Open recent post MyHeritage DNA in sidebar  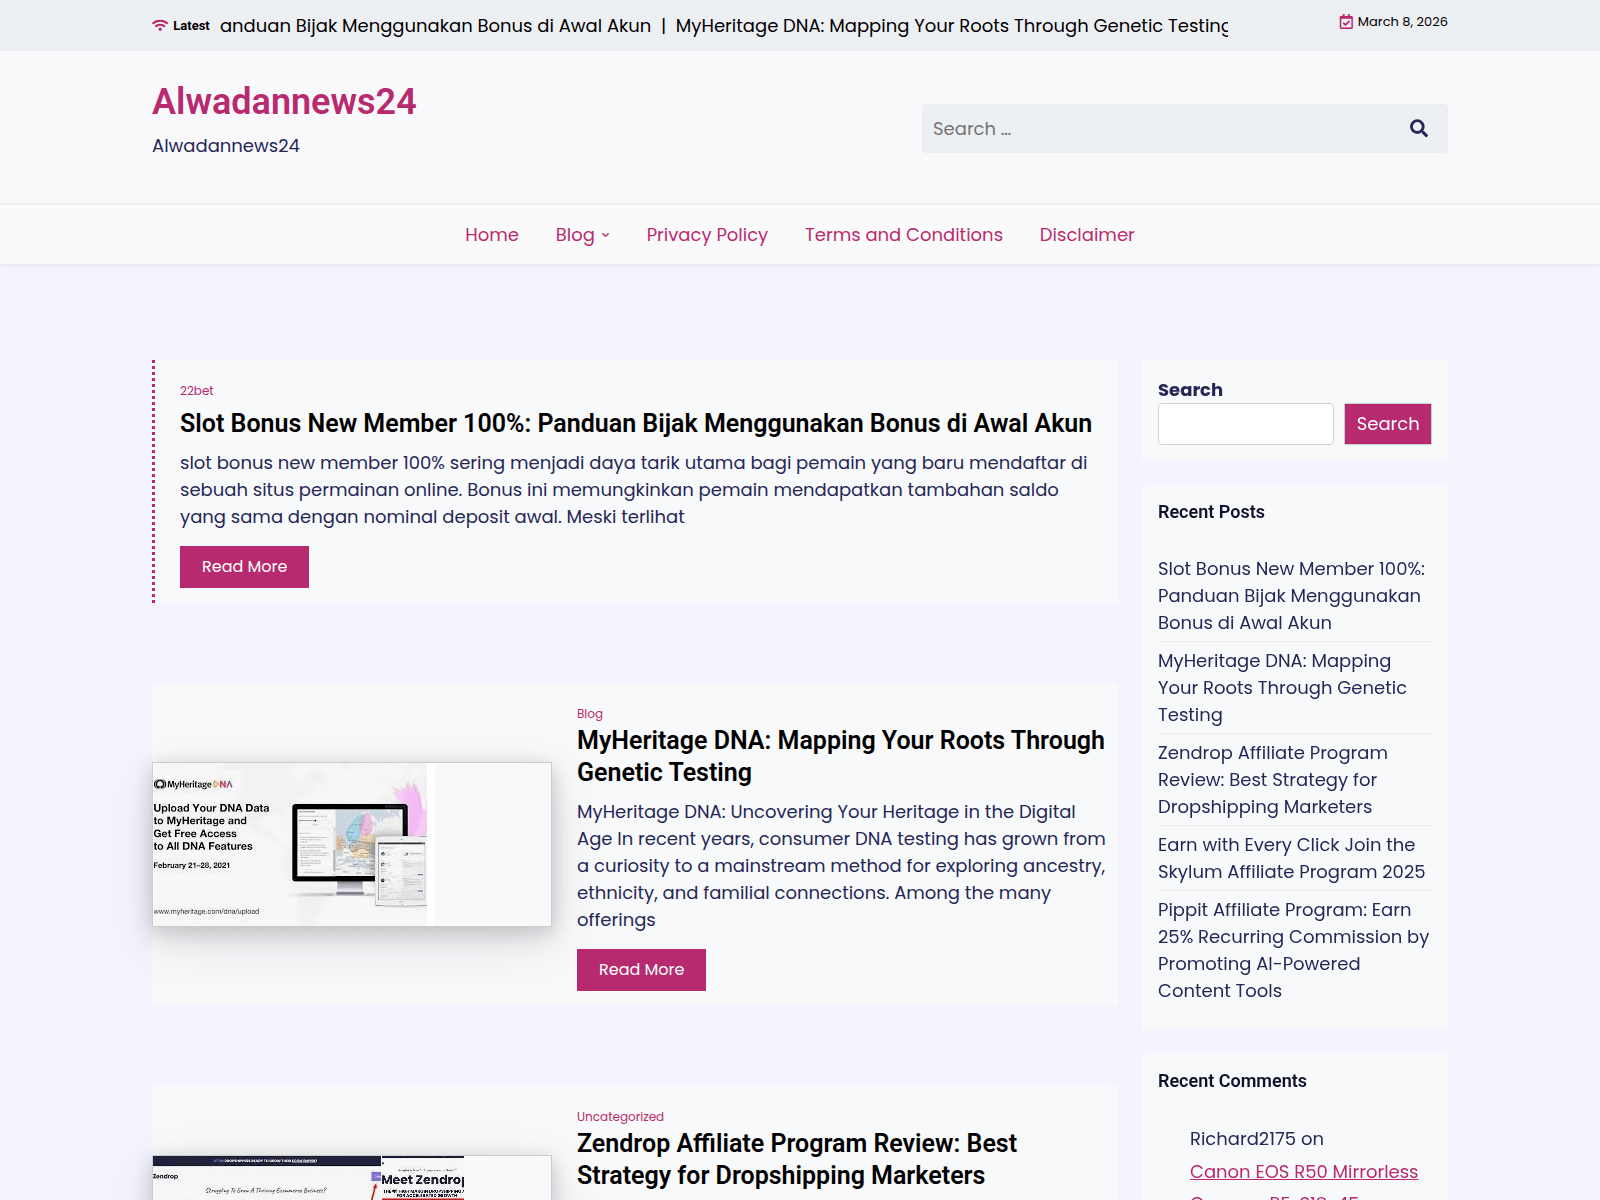pyautogui.click(x=1282, y=688)
